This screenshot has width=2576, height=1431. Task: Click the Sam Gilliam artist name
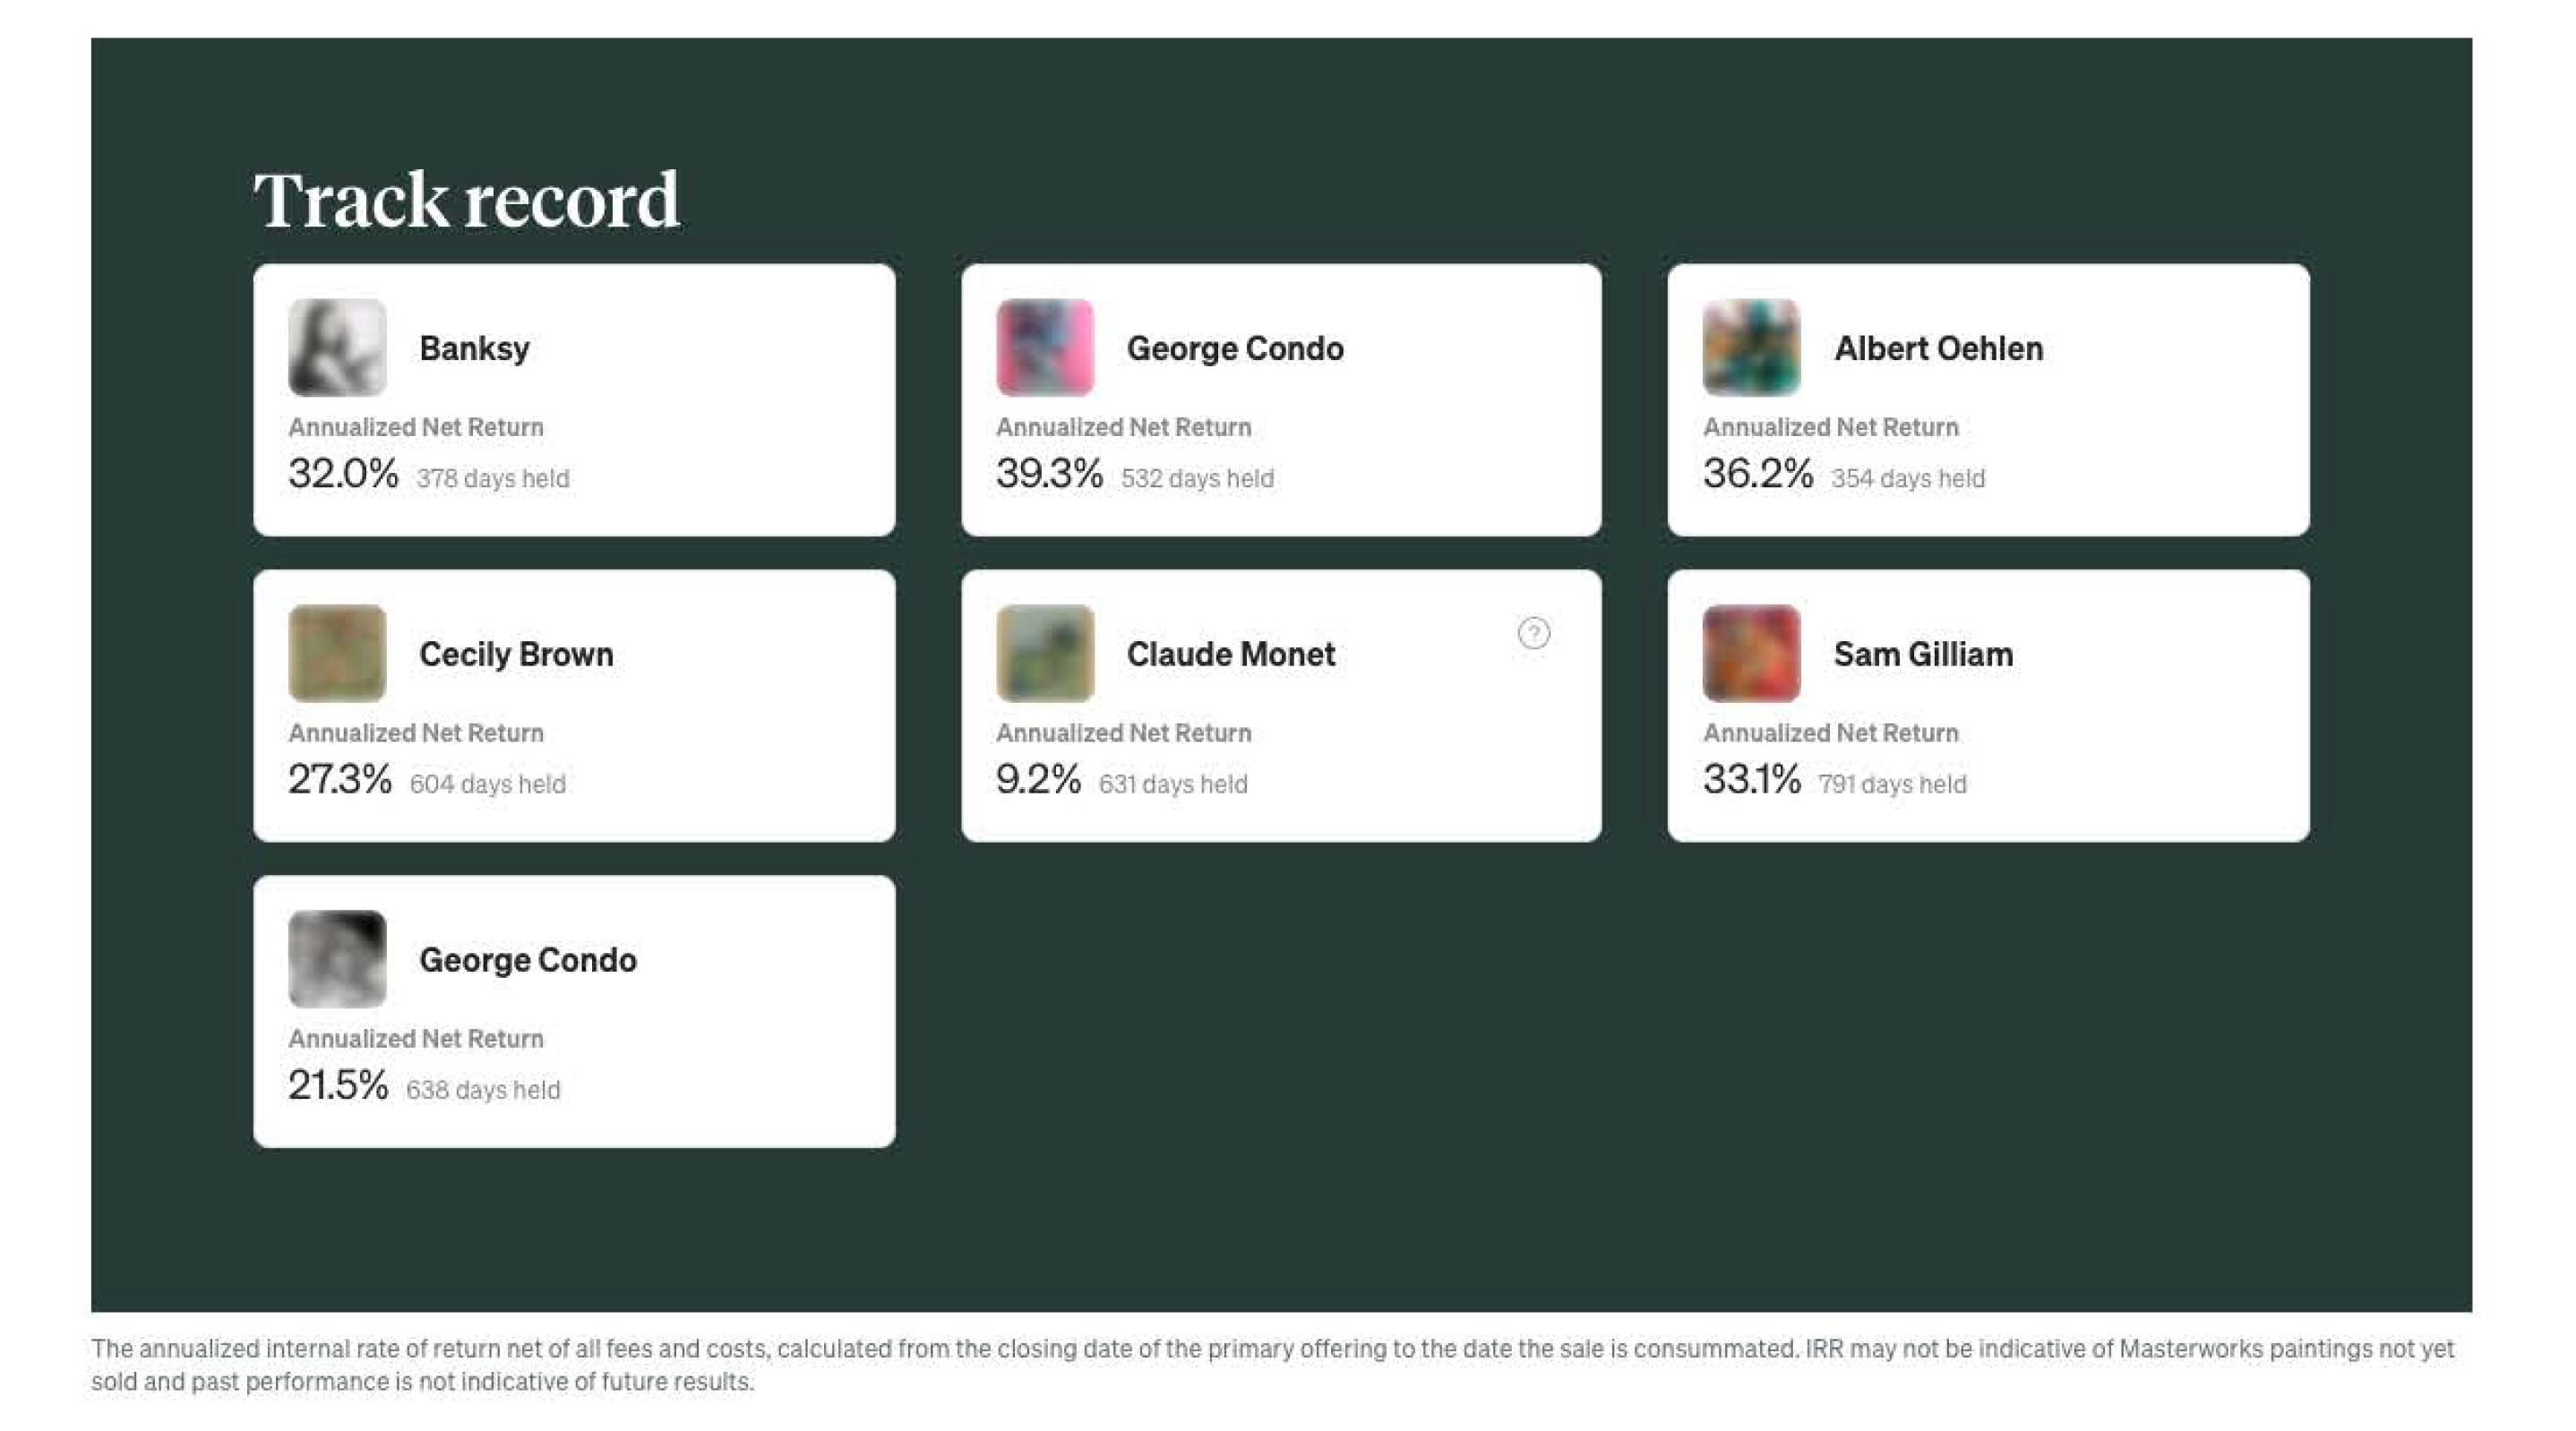tap(1923, 654)
